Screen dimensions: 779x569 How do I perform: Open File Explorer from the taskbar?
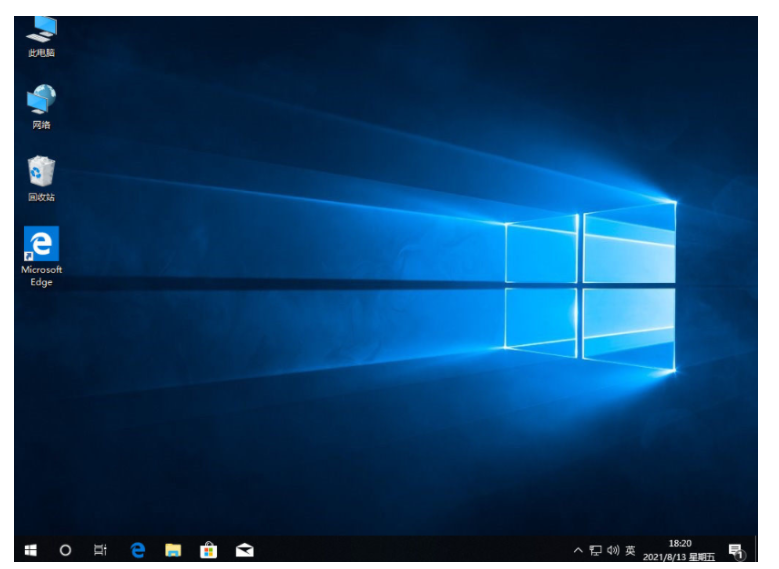tap(173, 549)
